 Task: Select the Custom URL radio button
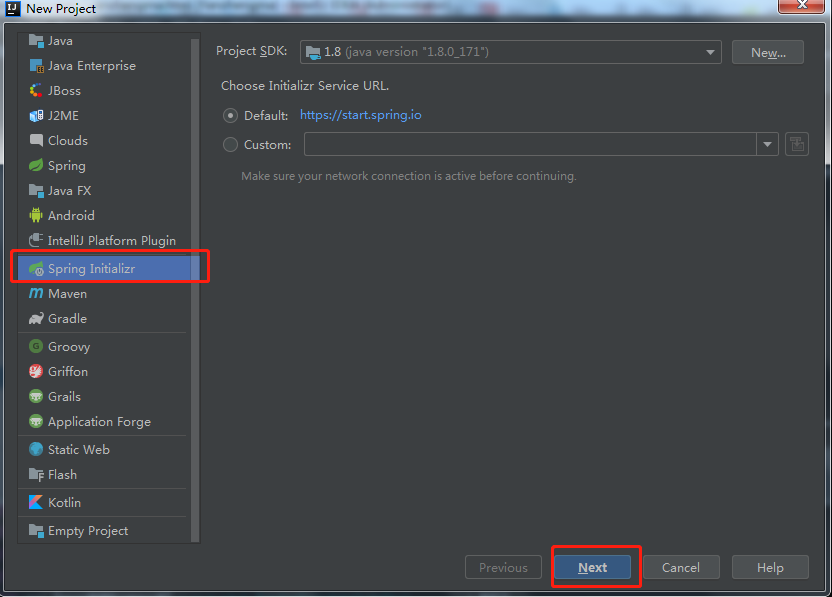(230, 144)
